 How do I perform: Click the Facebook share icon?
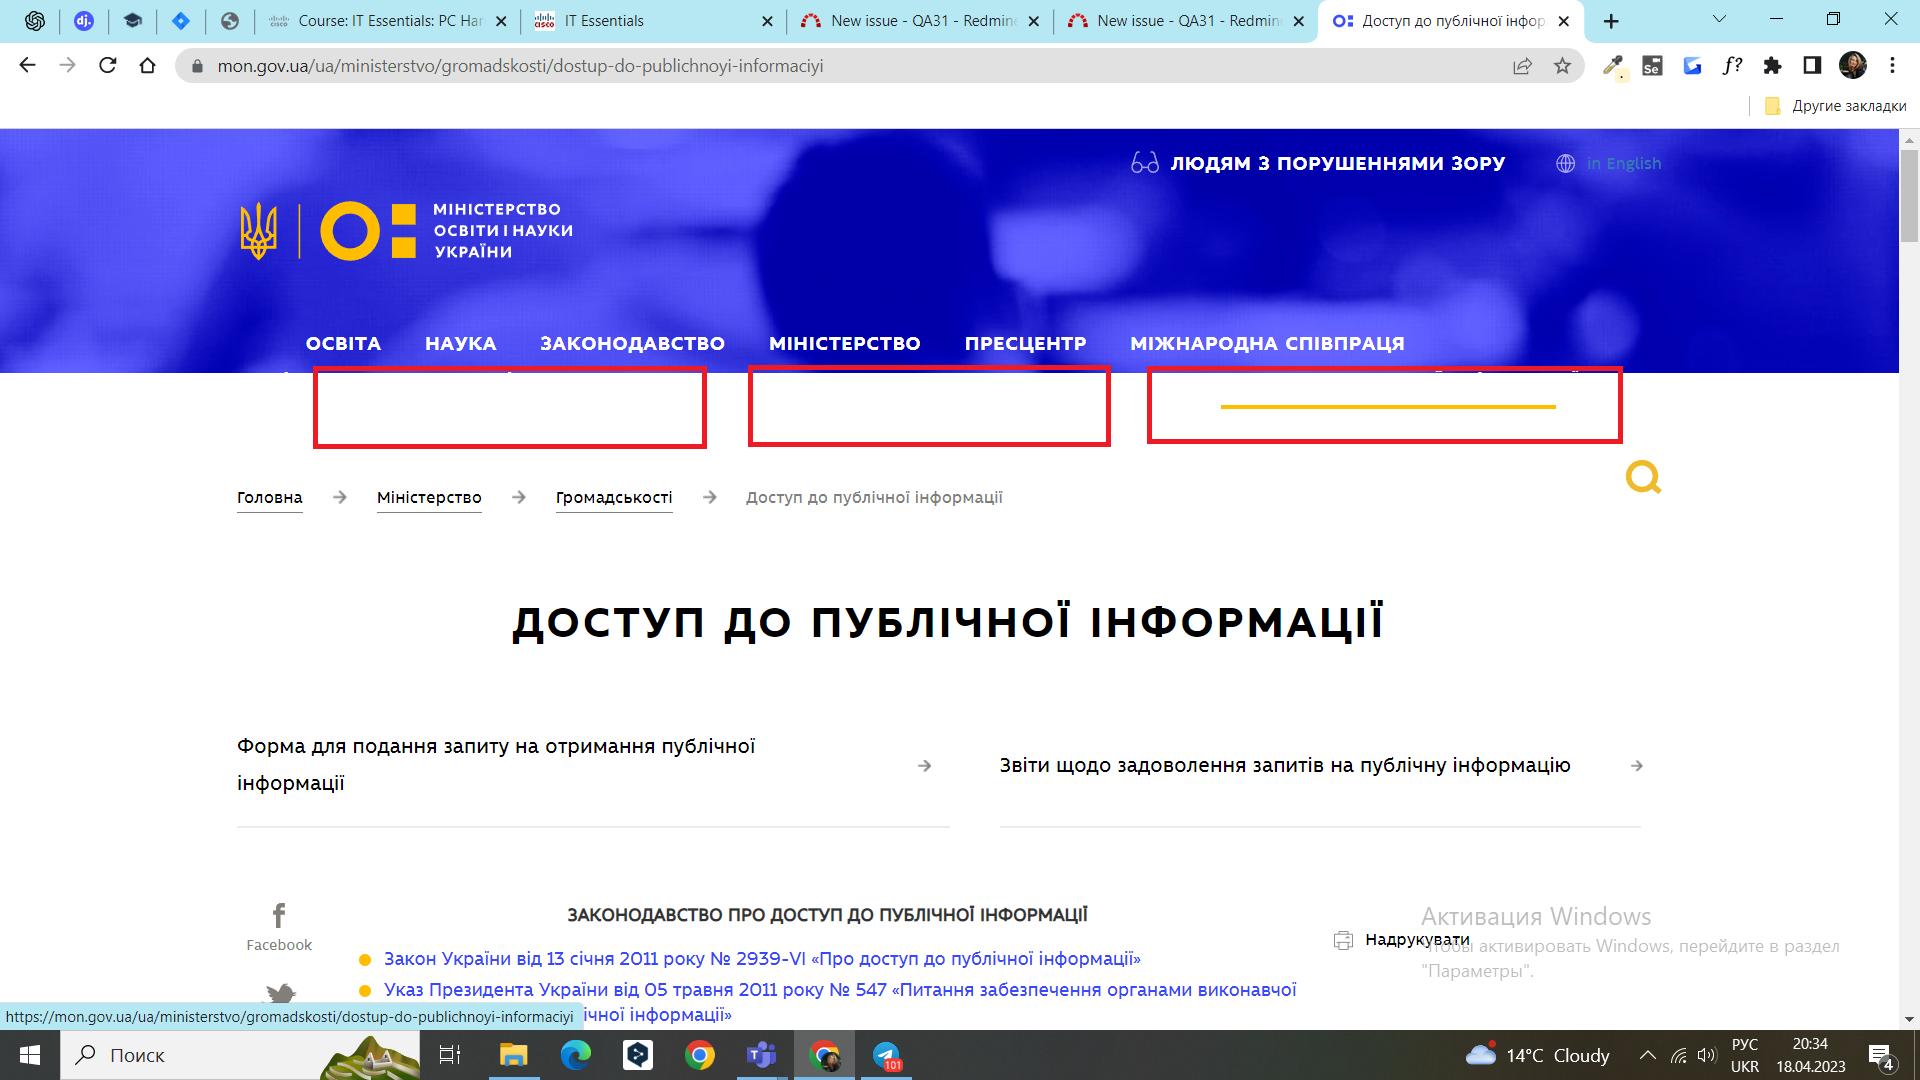click(279, 915)
